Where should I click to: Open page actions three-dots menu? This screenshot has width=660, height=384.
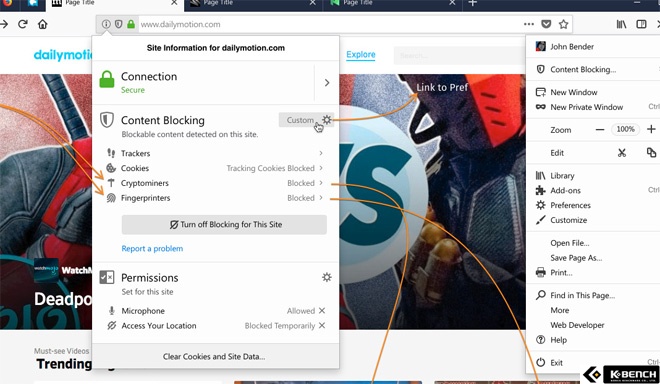529,24
